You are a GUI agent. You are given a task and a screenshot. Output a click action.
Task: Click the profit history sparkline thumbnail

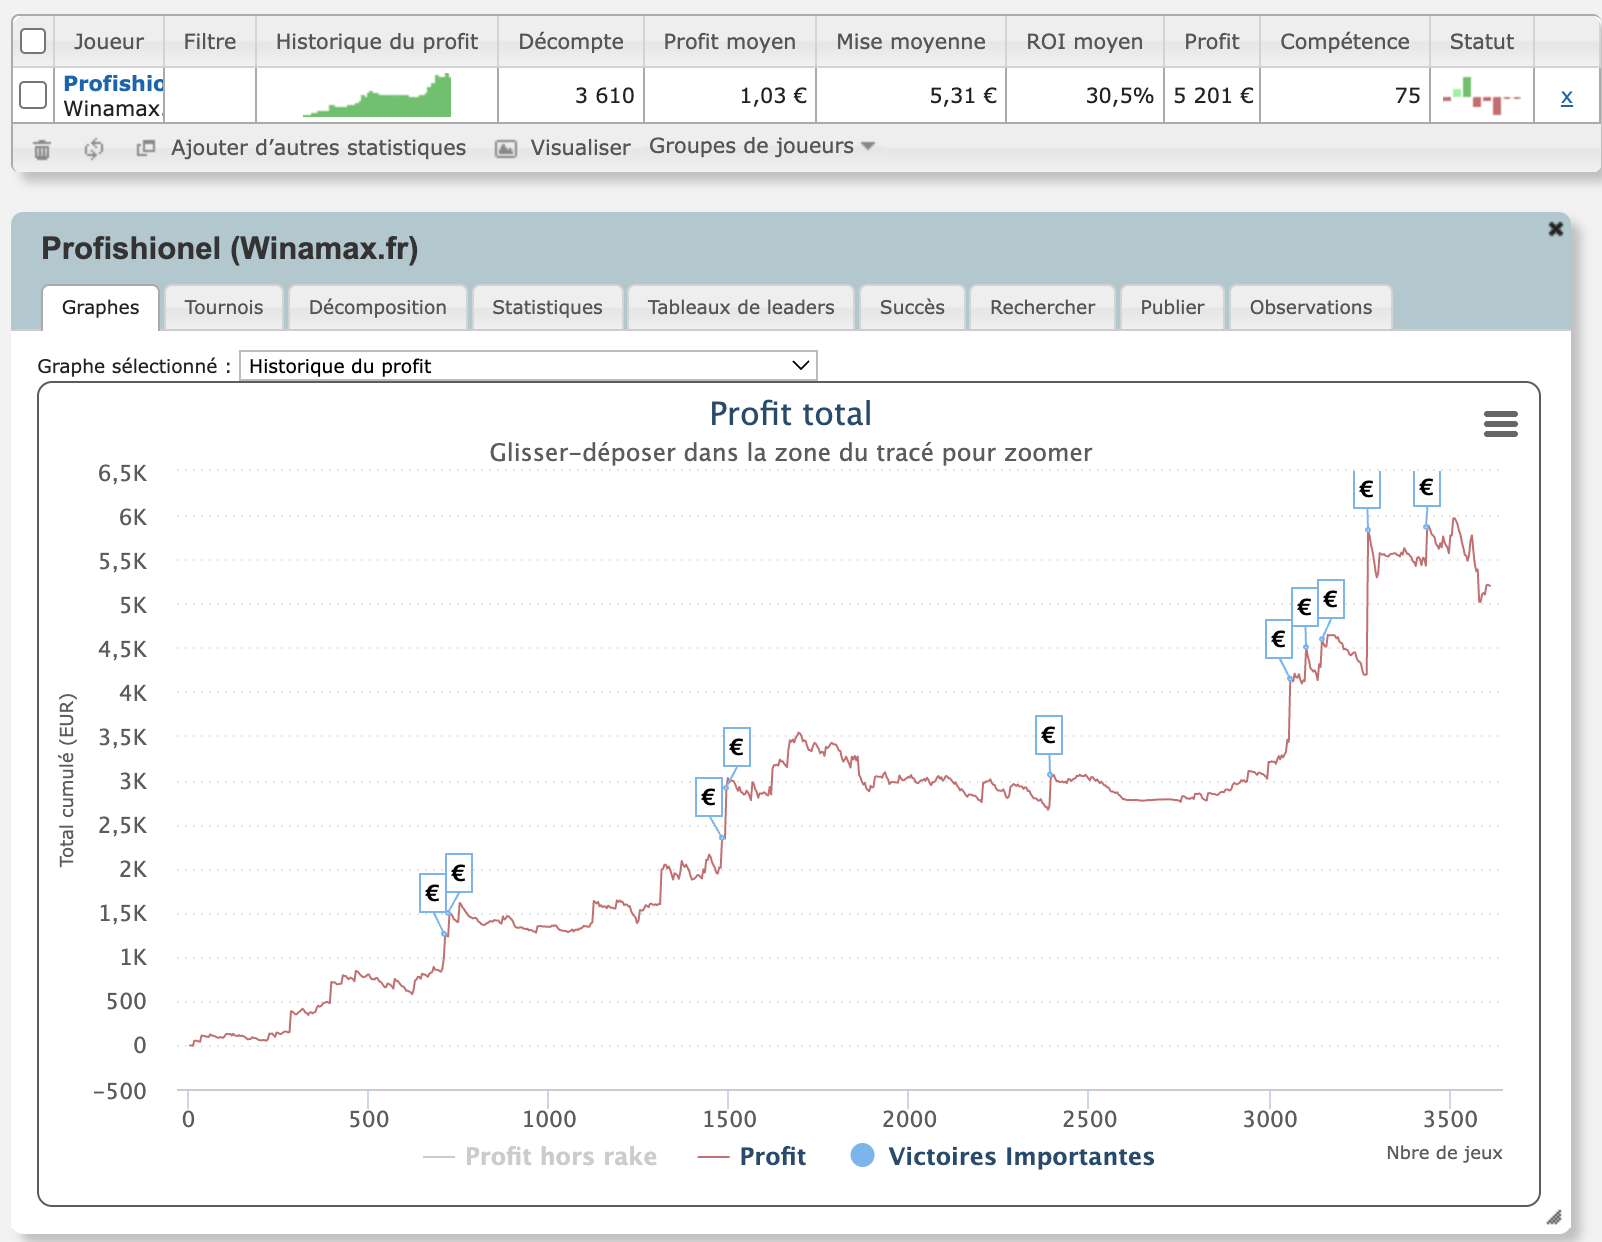click(377, 96)
